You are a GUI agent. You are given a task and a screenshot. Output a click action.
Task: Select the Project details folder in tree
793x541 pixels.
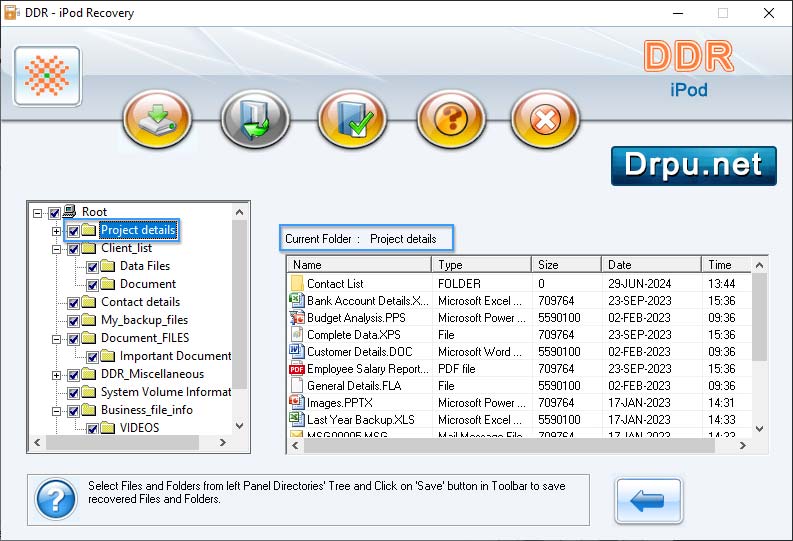pyautogui.click(x=138, y=230)
